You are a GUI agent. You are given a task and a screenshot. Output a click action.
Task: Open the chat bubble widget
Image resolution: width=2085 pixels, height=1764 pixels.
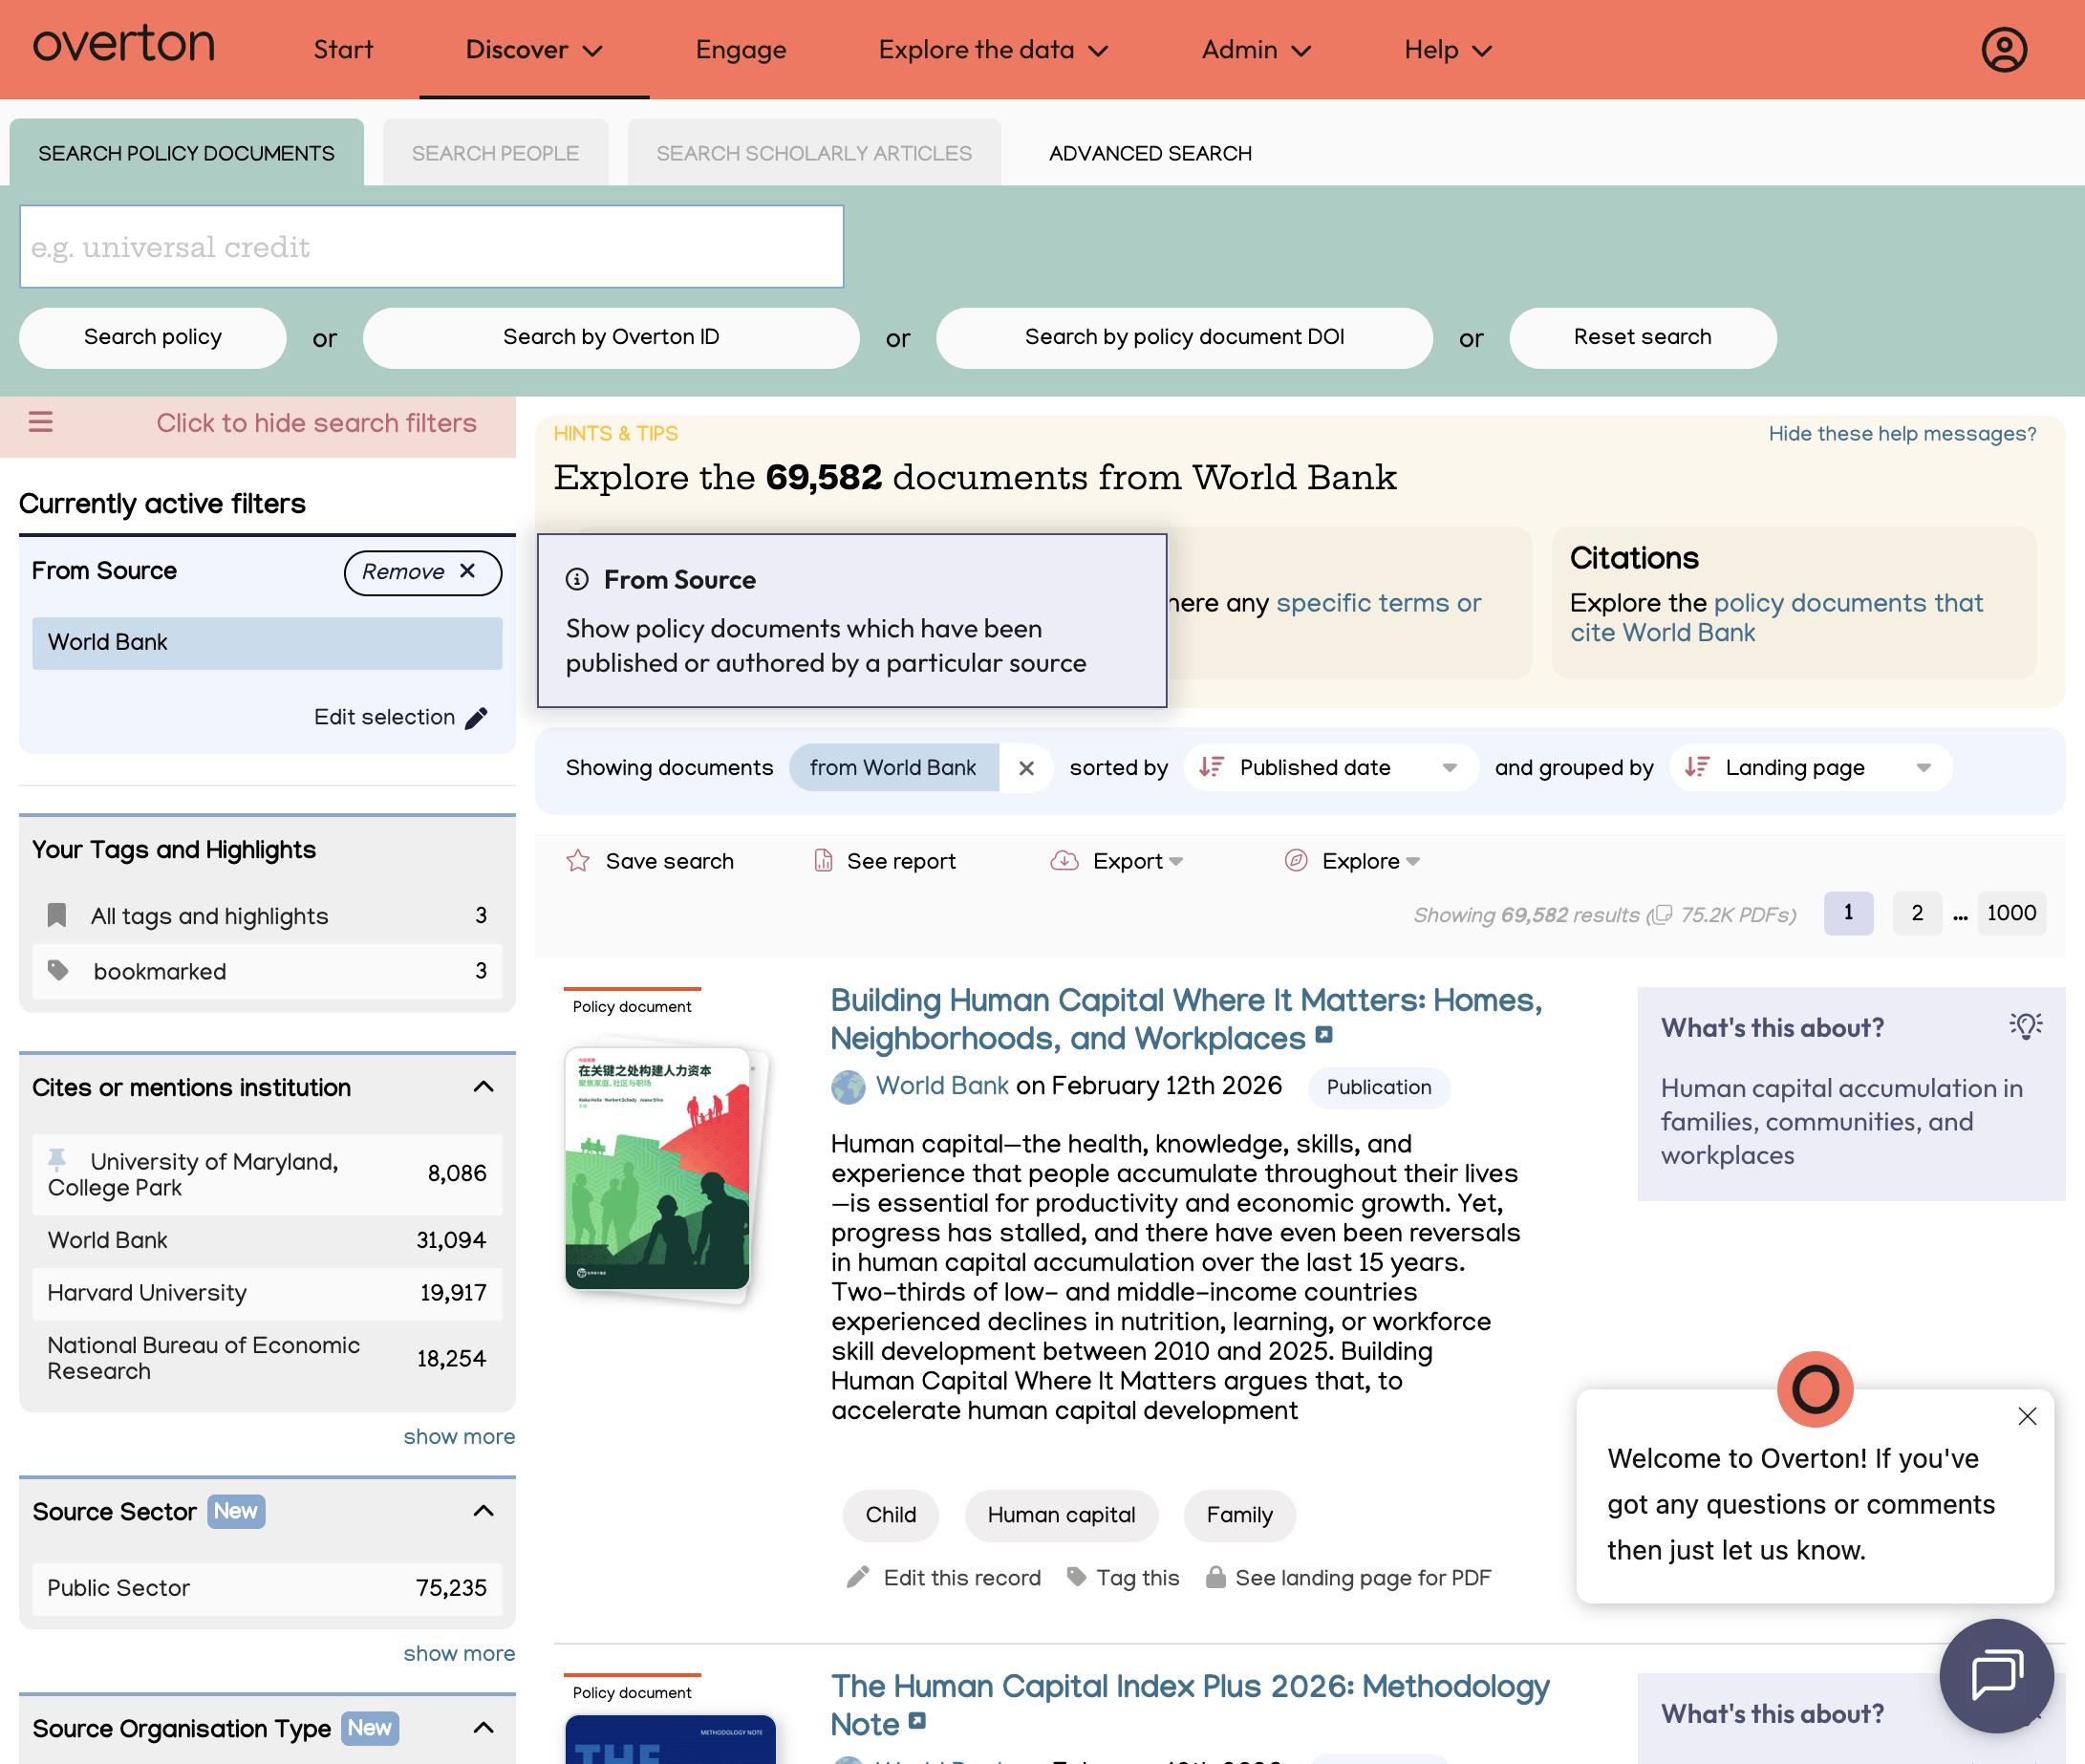(1996, 1675)
